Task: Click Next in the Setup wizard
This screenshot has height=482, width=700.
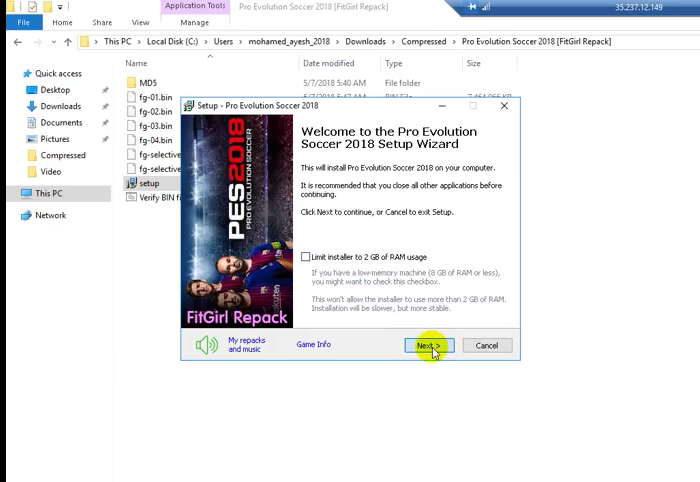Action: pyautogui.click(x=429, y=345)
